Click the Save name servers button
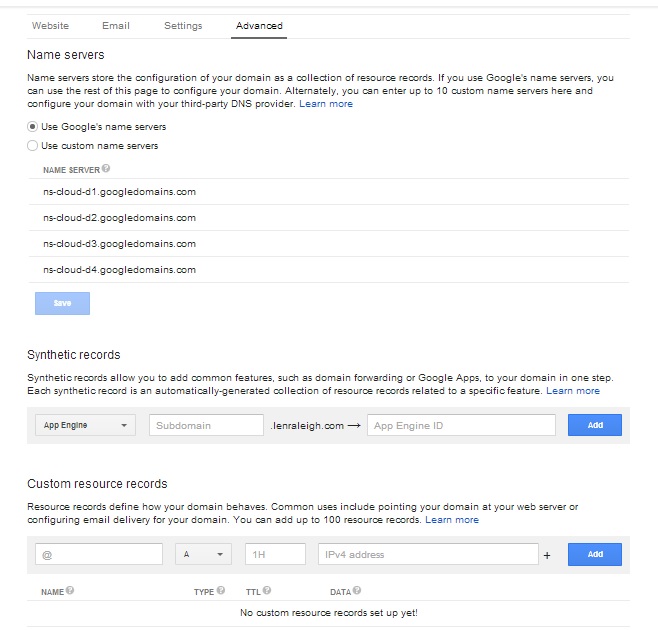Viewport: 658px width, 630px height. click(63, 303)
